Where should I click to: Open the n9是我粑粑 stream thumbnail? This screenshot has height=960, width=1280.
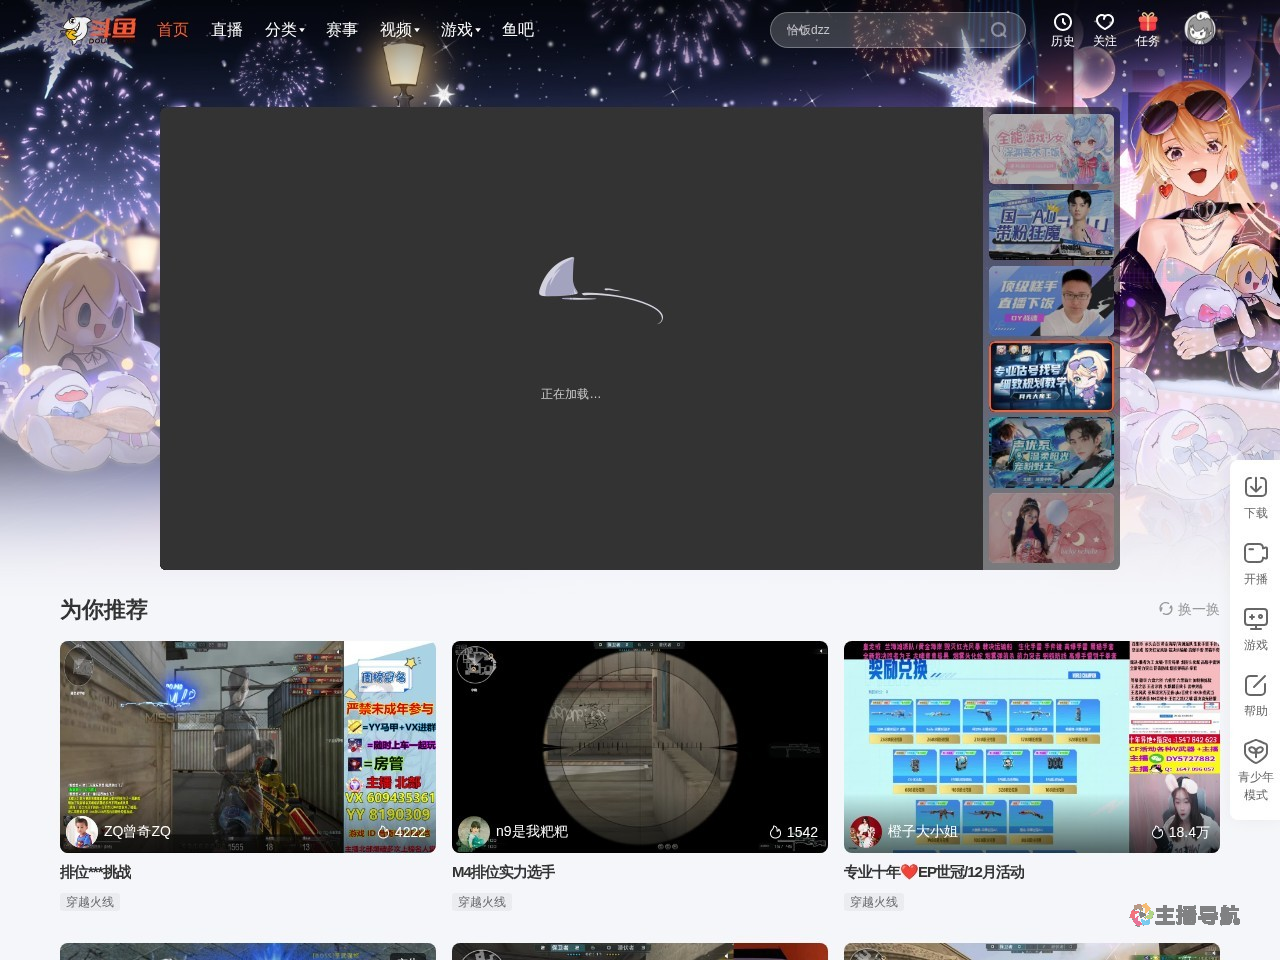(640, 746)
